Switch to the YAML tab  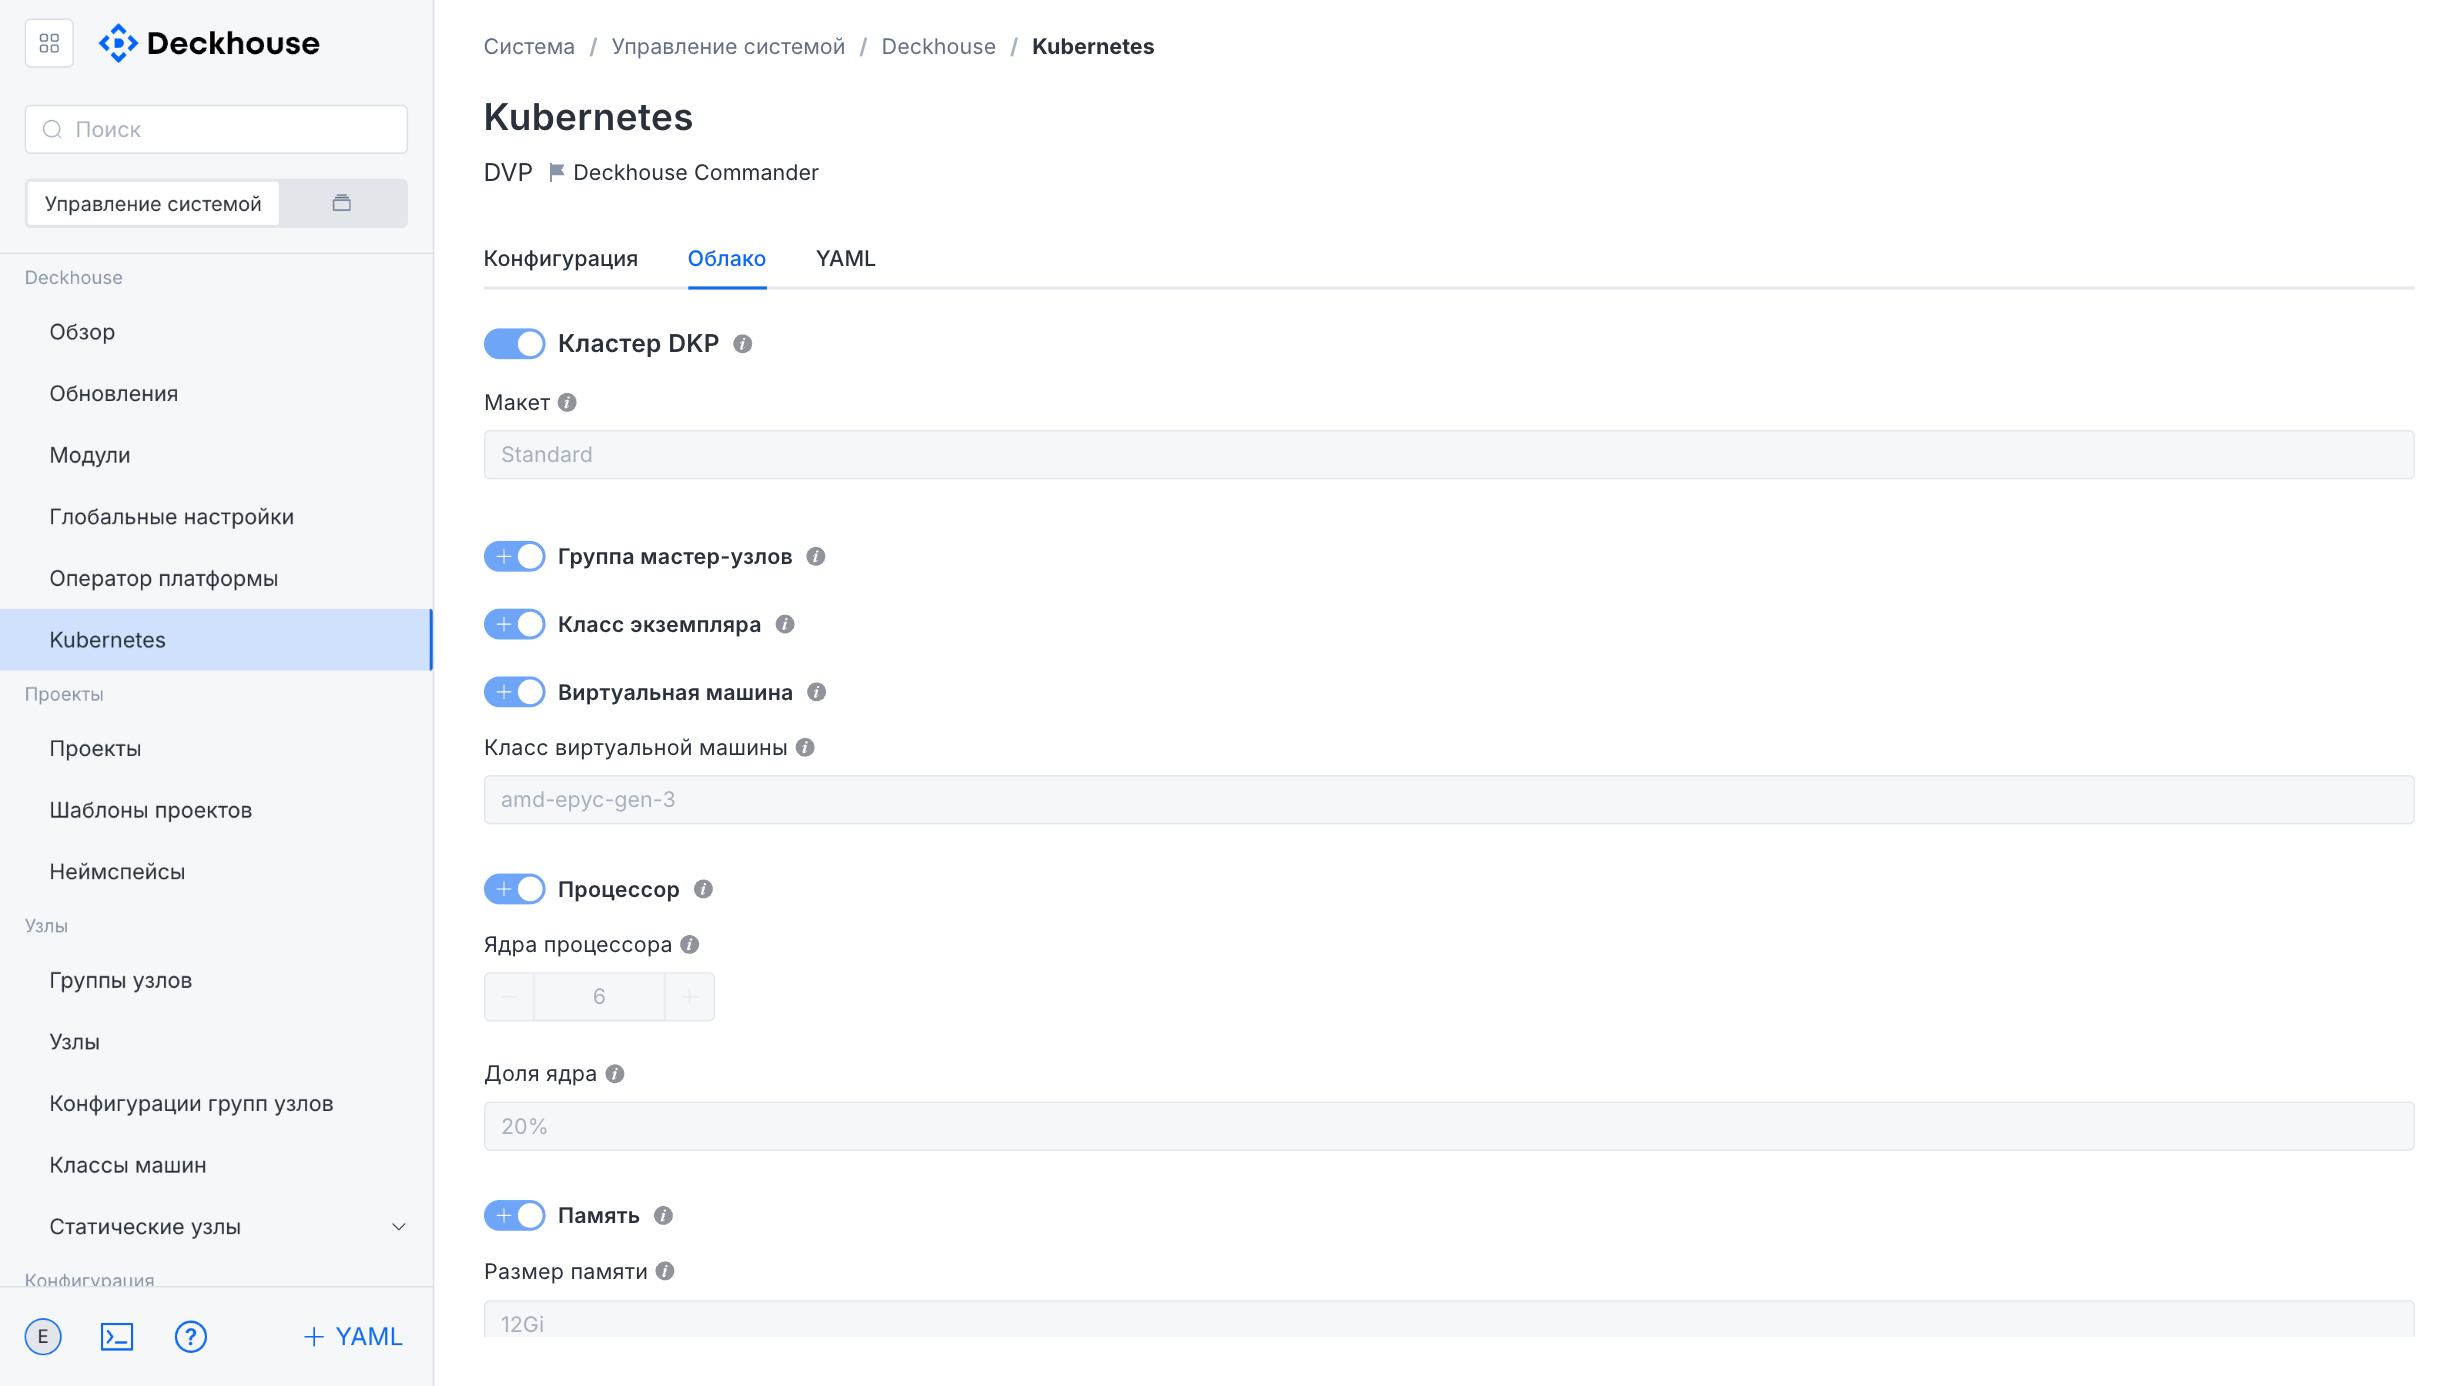coord(846,259)
